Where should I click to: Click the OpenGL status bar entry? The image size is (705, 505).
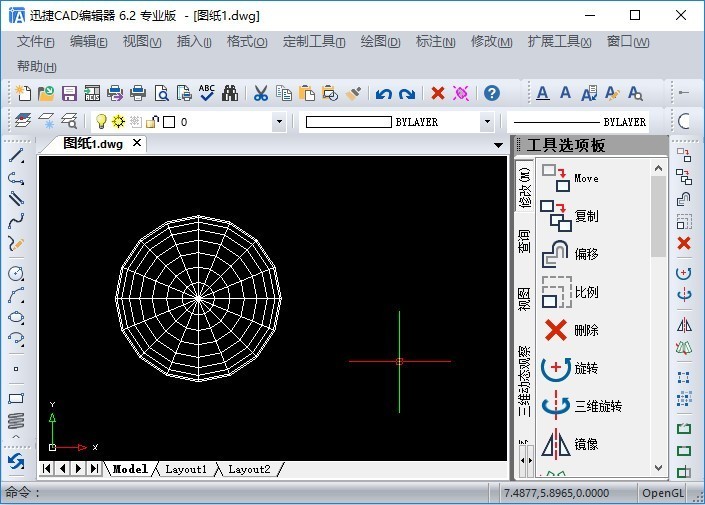point(663,493)
